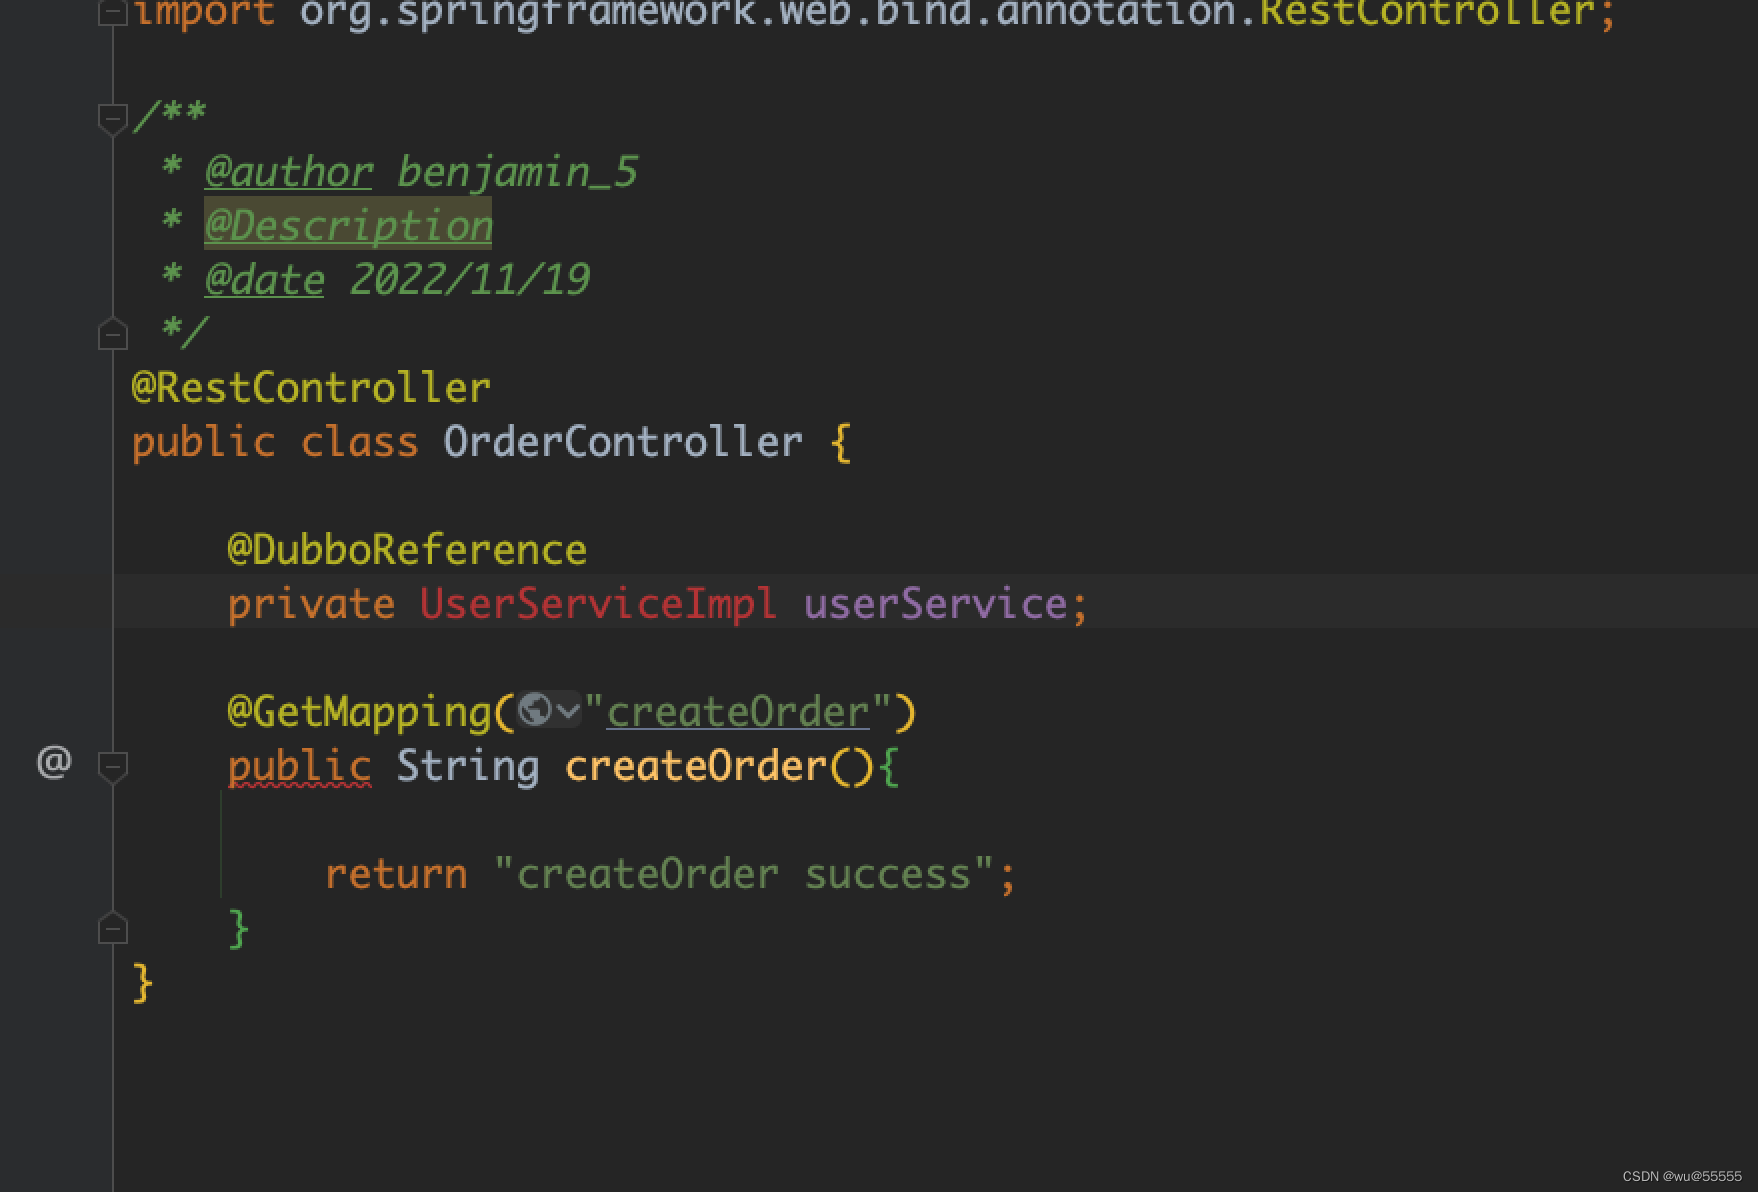
Task: Click the @ gutter icon beside createOrder
Action: (54, 762)
